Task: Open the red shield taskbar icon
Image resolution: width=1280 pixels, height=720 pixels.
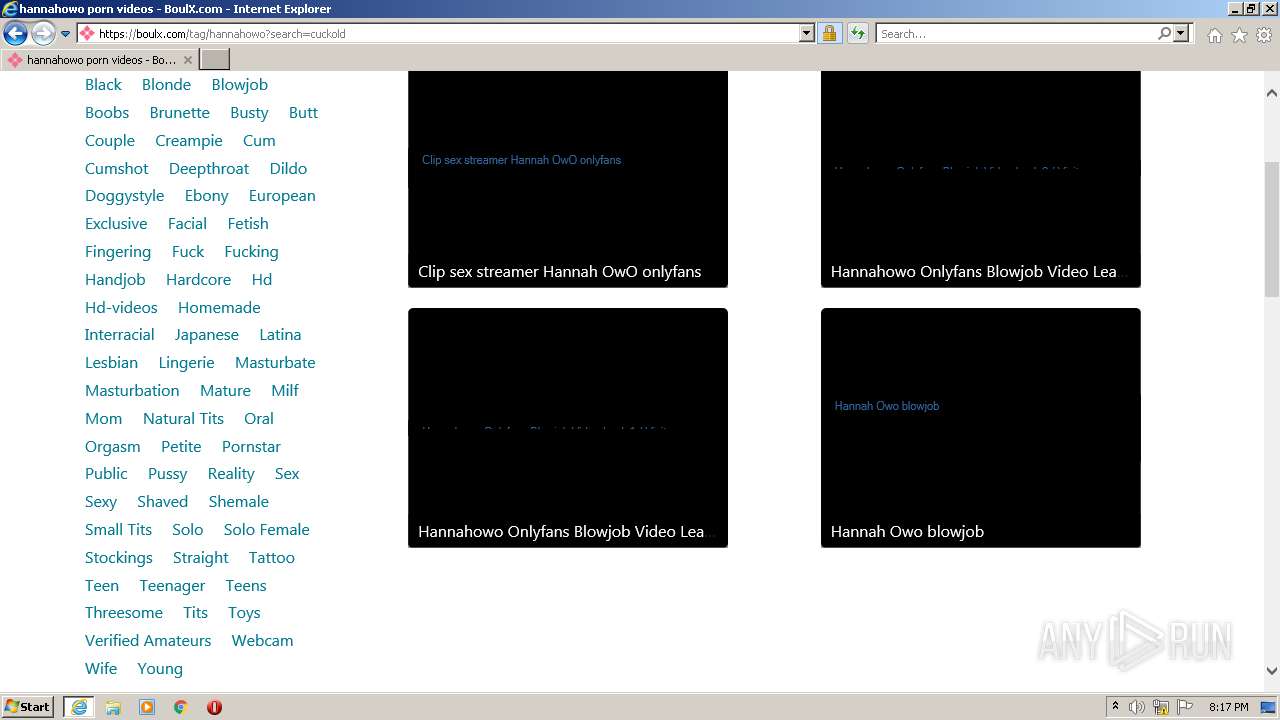Action: [214, 707]
